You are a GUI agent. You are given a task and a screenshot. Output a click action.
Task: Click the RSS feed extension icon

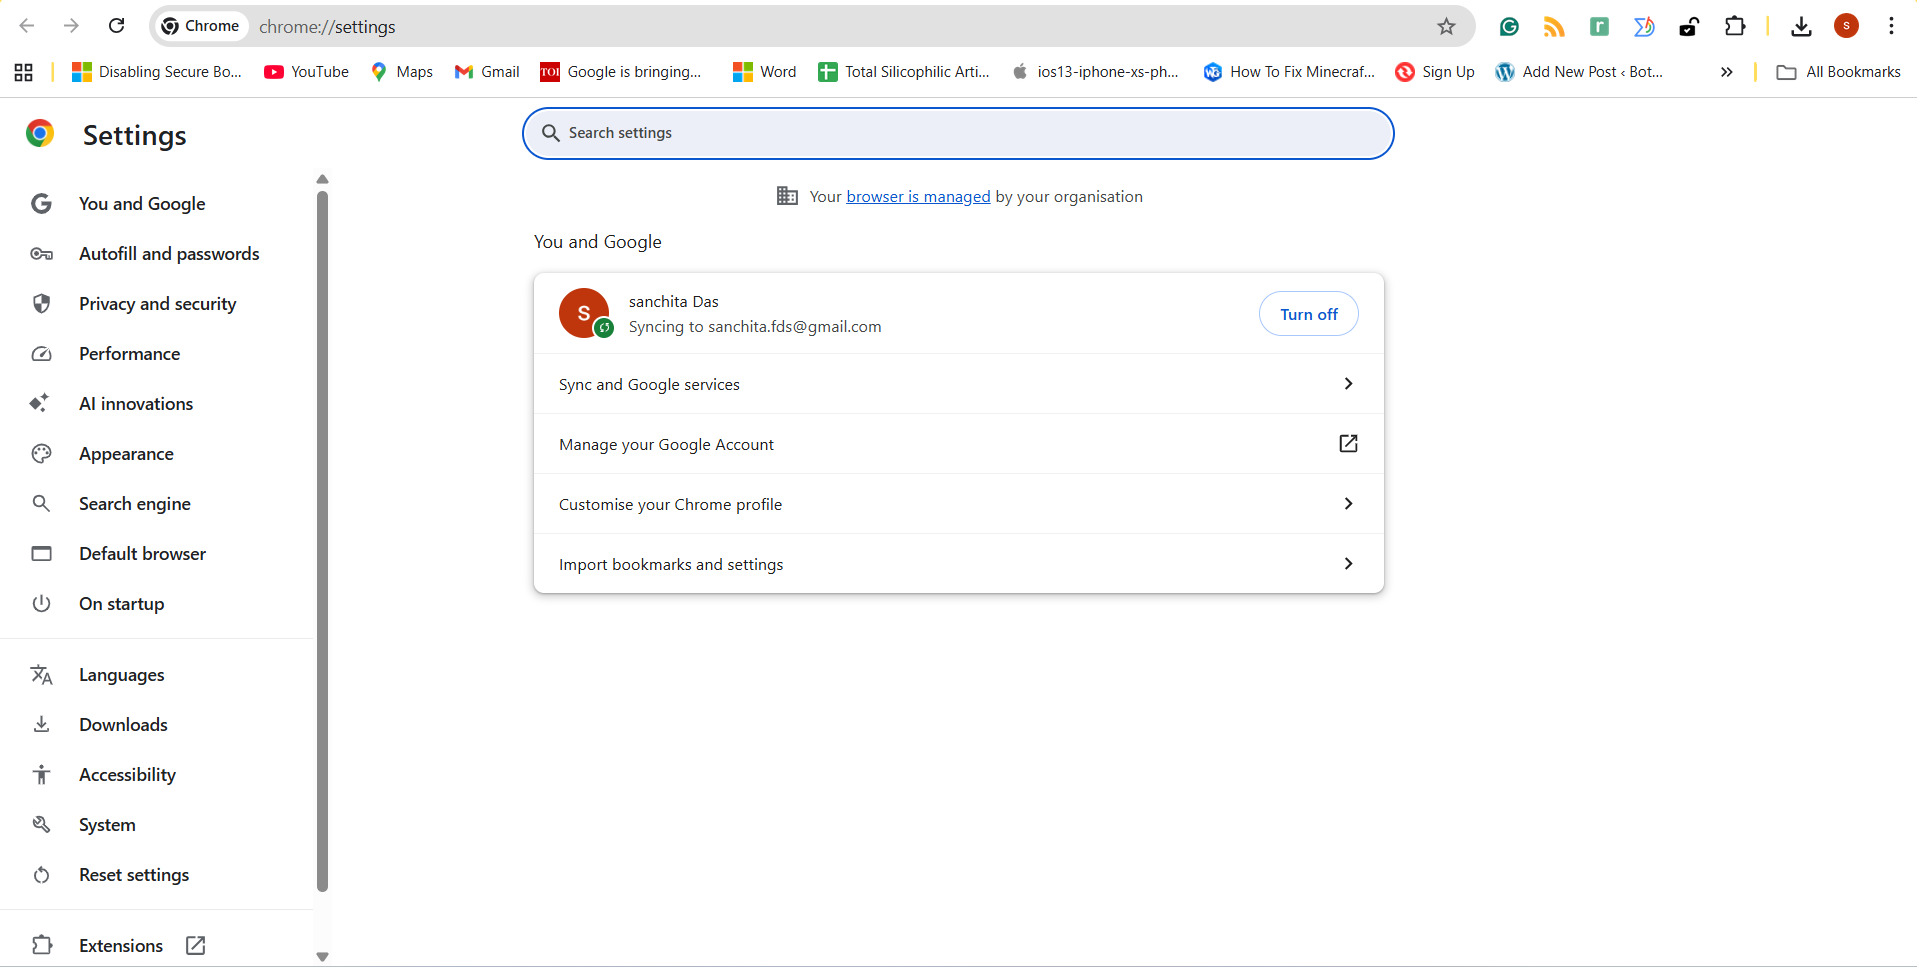[x=1554, y=27]
